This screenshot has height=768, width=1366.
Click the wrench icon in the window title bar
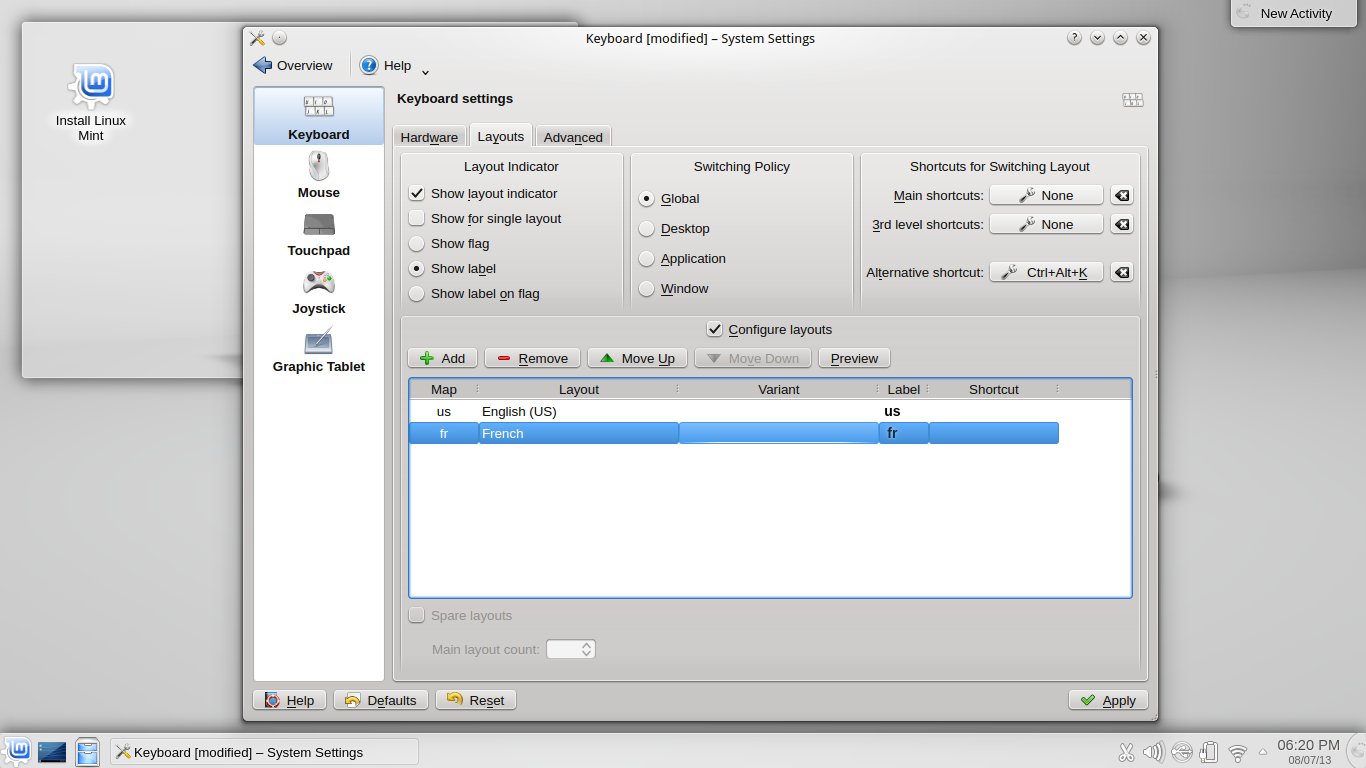[257, 38]
